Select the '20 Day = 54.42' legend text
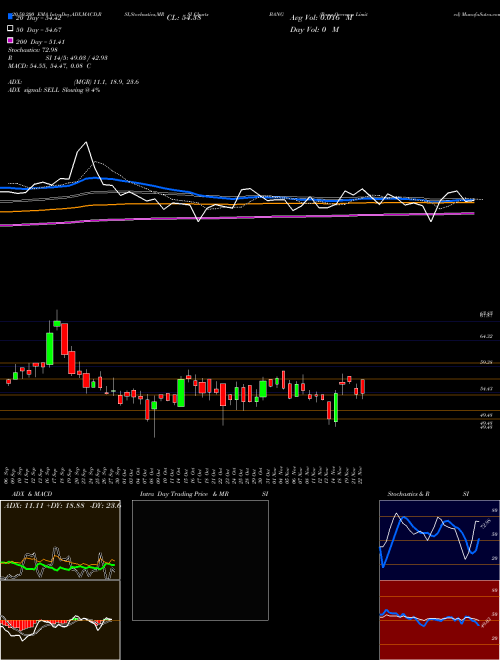This screenshot has width=500, height=660. pos(39,18)
